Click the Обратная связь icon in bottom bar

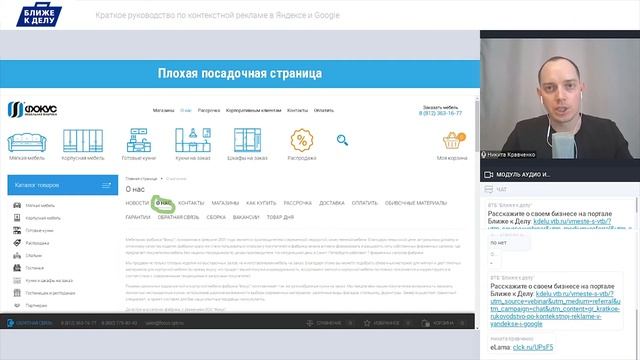click(x=11, y=323)
